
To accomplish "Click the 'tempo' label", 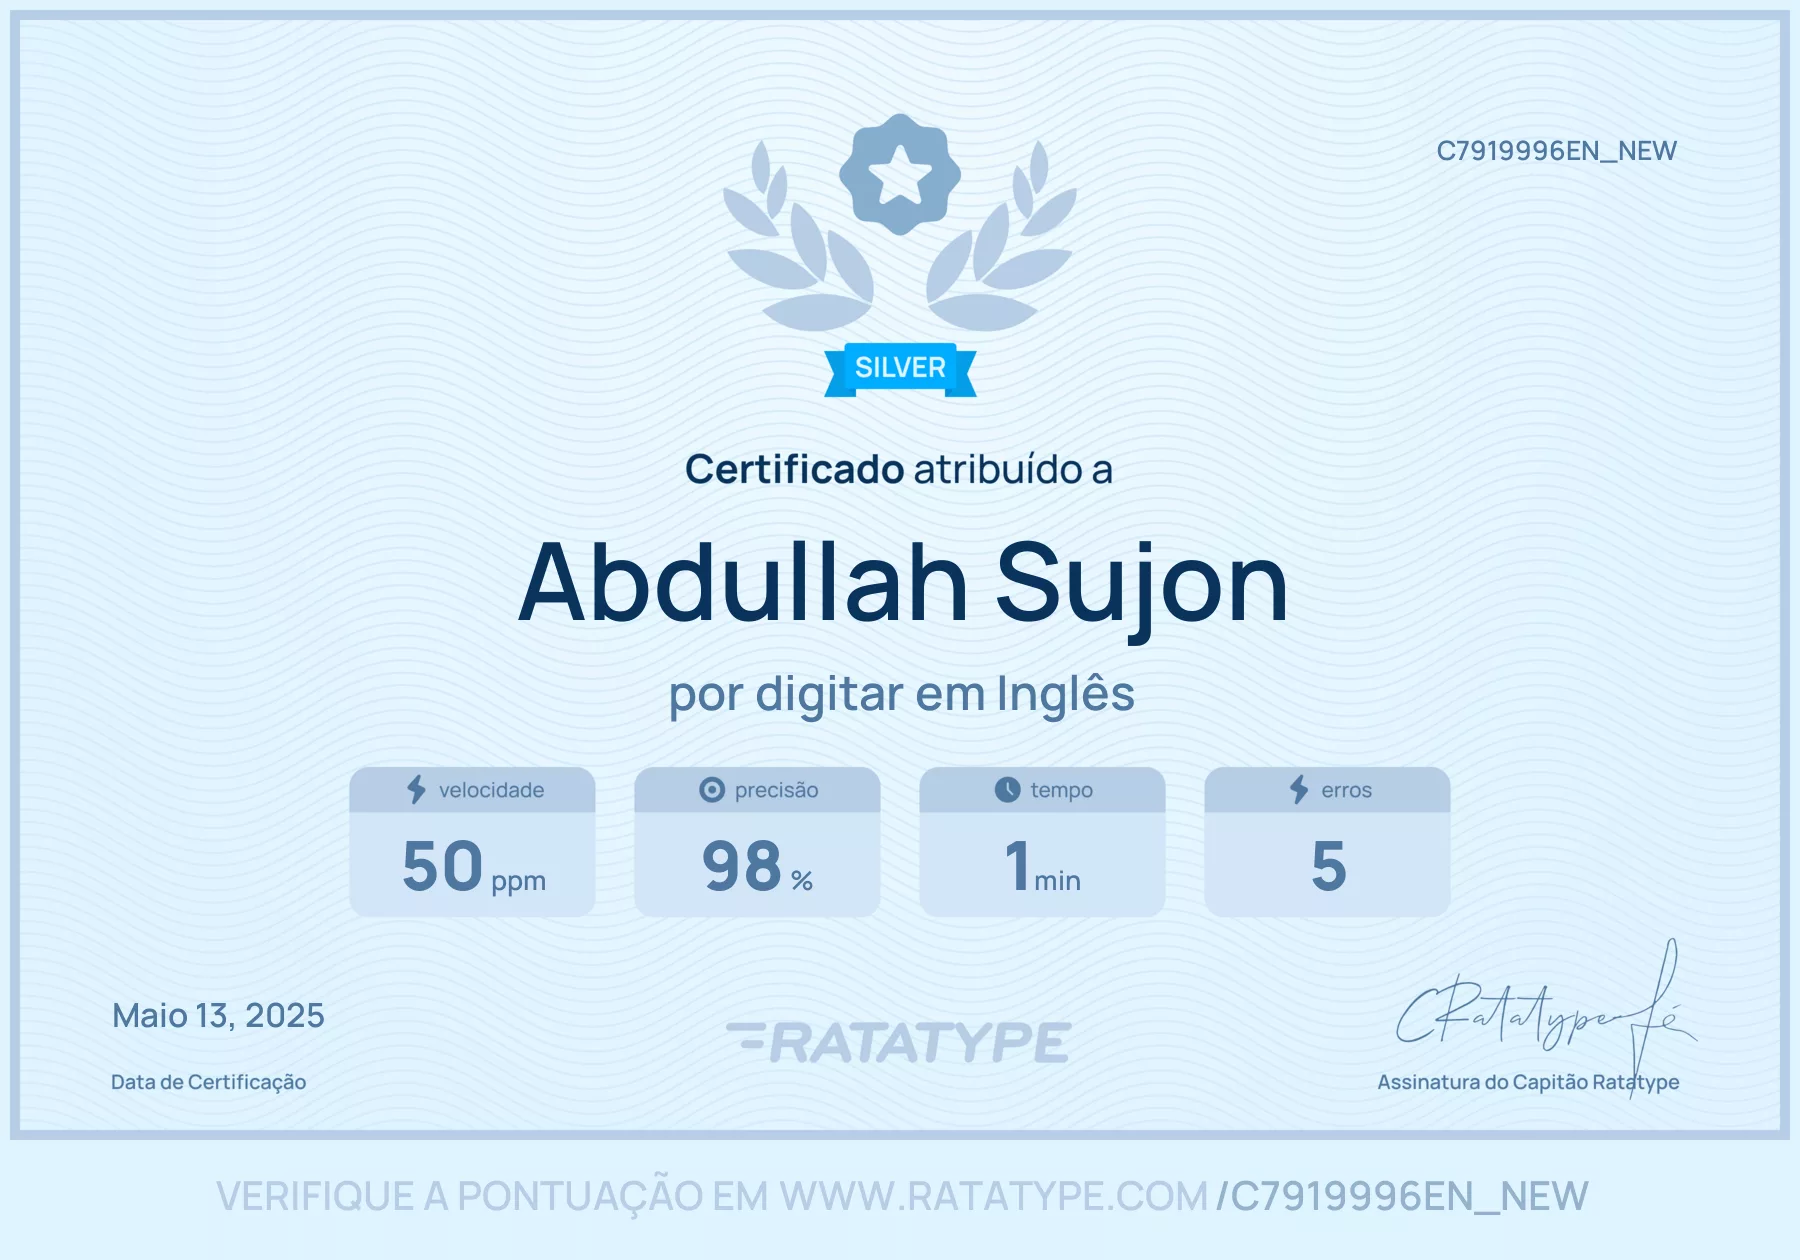I will (x=1061, y=790).
